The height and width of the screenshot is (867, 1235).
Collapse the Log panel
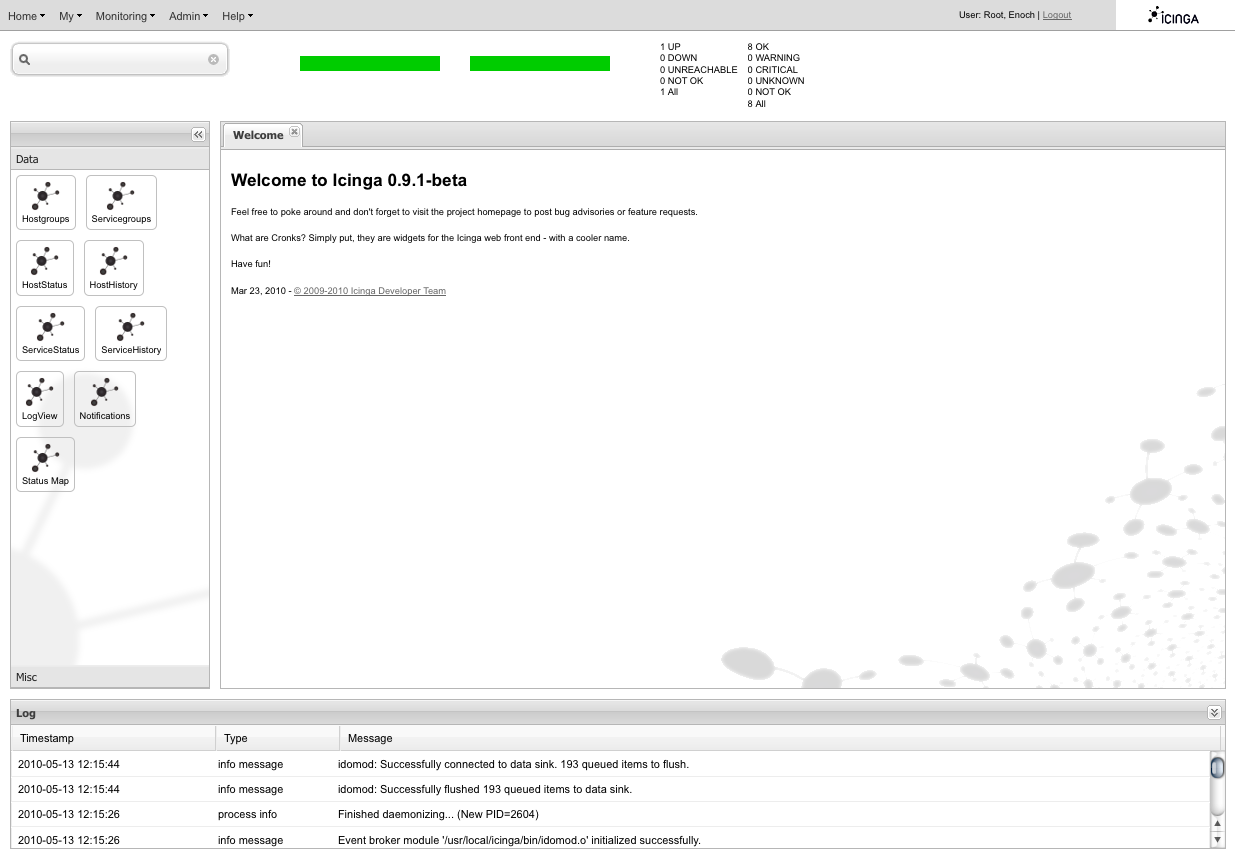pyautogui.click(x=1214, y=713)
